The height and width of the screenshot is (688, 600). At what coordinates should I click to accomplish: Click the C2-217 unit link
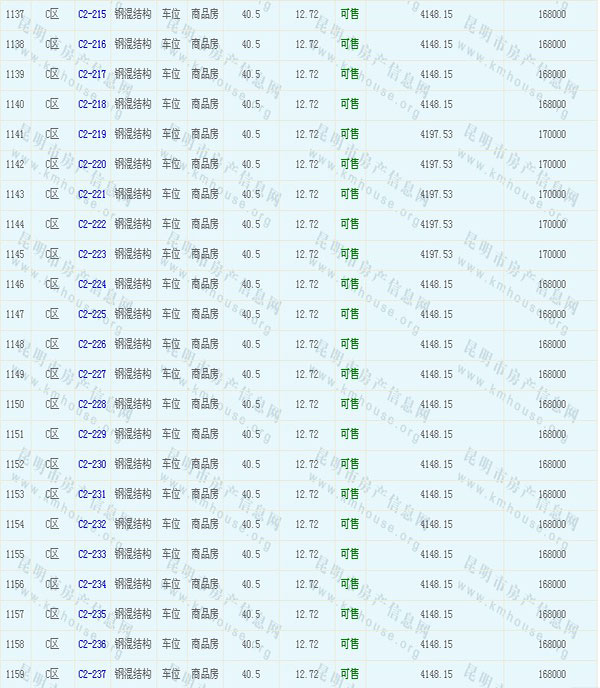coord(91,74)
